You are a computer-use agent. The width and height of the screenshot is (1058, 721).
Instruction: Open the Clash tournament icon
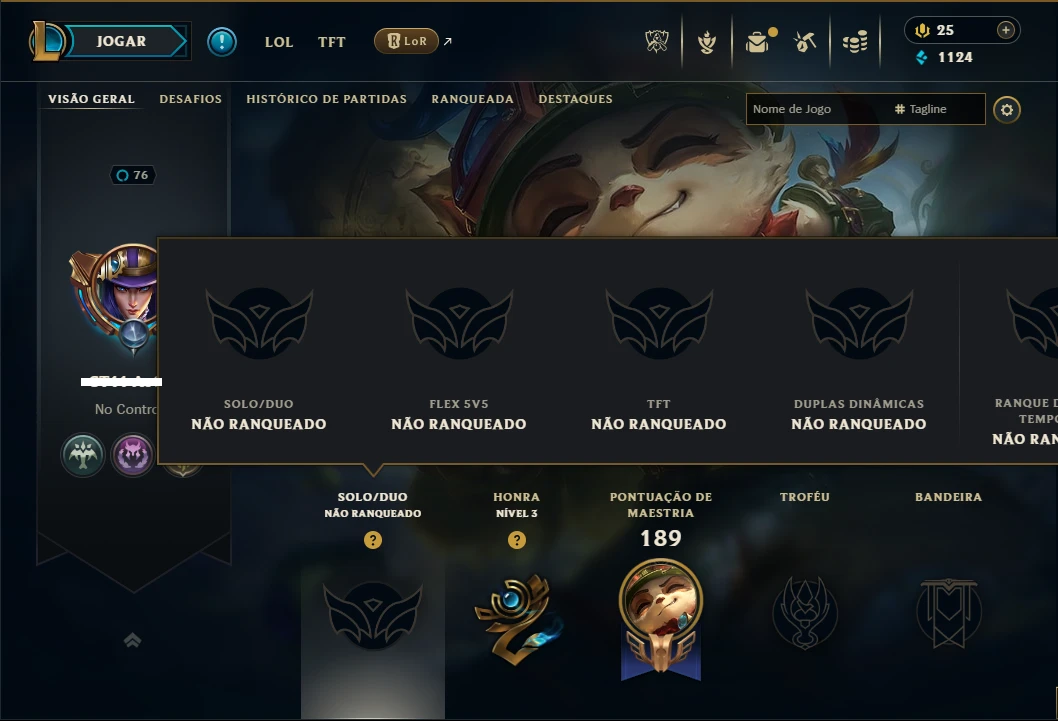[x=657, y=42]
